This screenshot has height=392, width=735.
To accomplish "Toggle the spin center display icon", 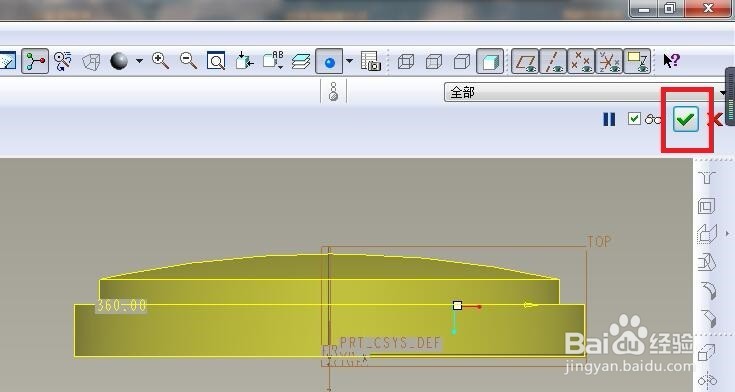I will tap(35, 61).
